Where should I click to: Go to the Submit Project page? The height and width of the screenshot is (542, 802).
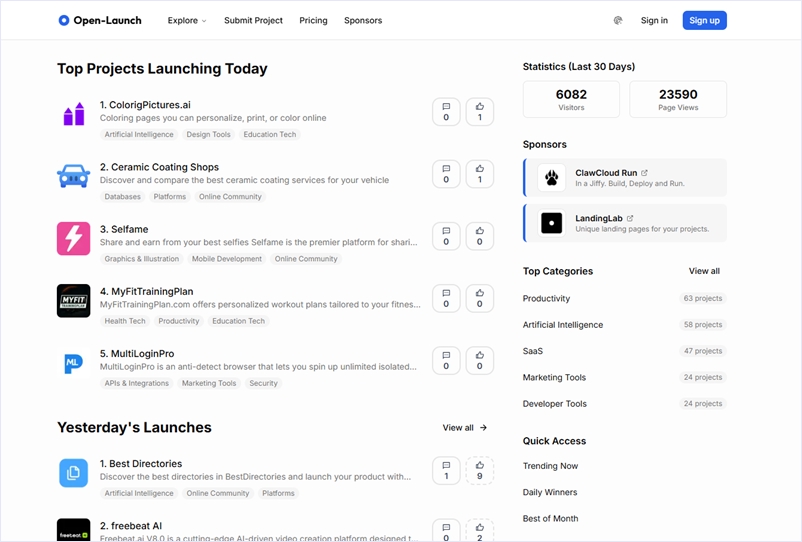(253, 20)
